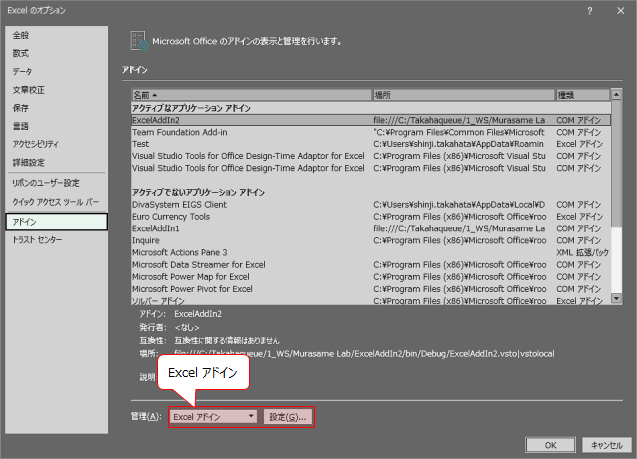This screenshot has height=459, width=637.
Task: Select the アドイン category
Action: click(x=56, y=222)
